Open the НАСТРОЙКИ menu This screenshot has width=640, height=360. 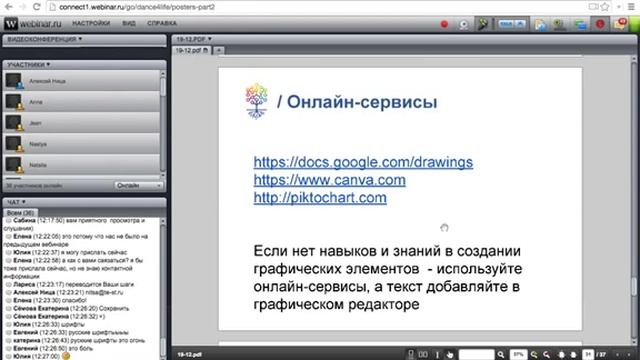click(x=91, y=23)
